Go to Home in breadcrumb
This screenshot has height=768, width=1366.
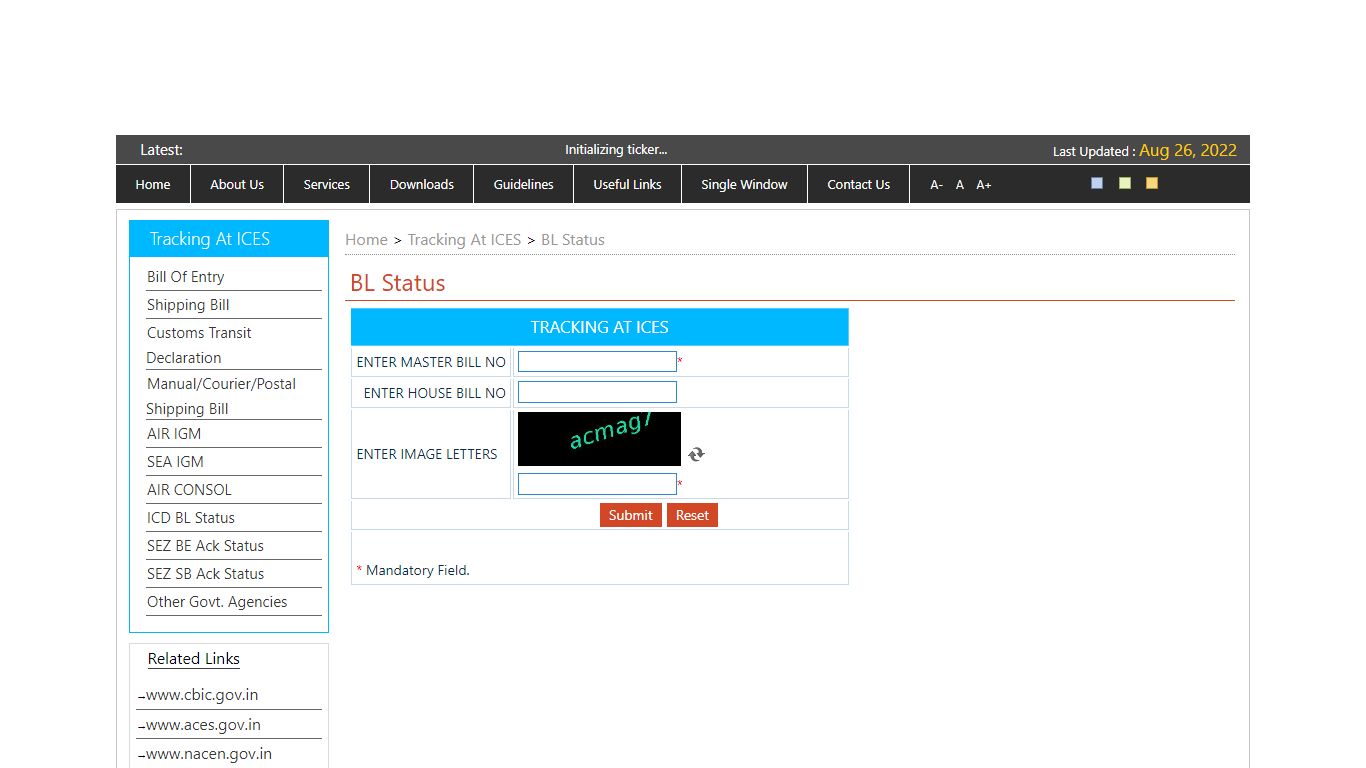(x=366, y=240)
